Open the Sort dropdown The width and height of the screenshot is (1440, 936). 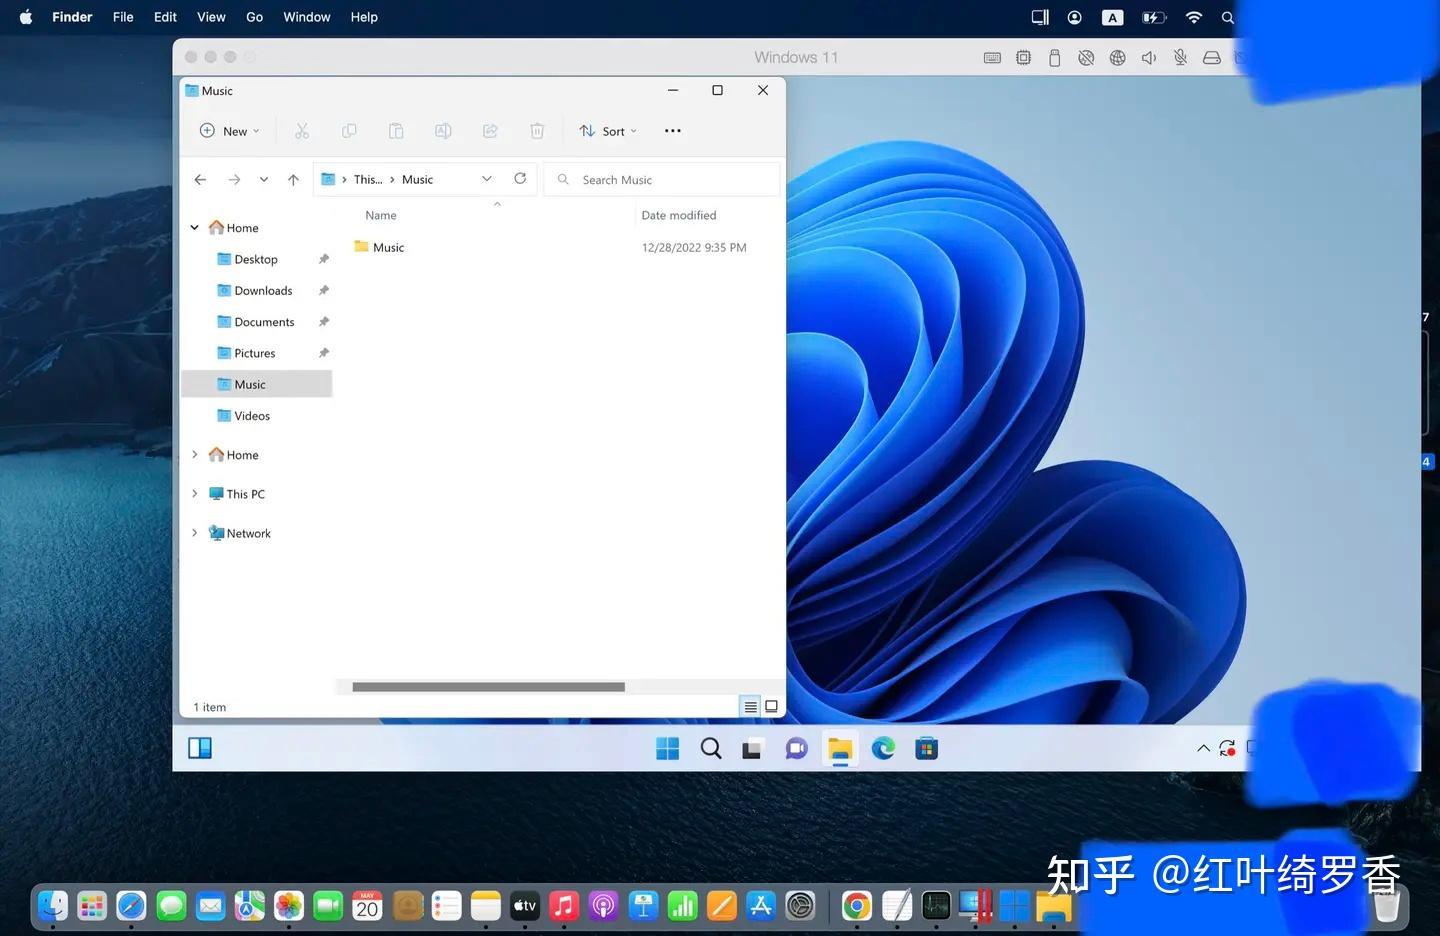click(608, 130)
